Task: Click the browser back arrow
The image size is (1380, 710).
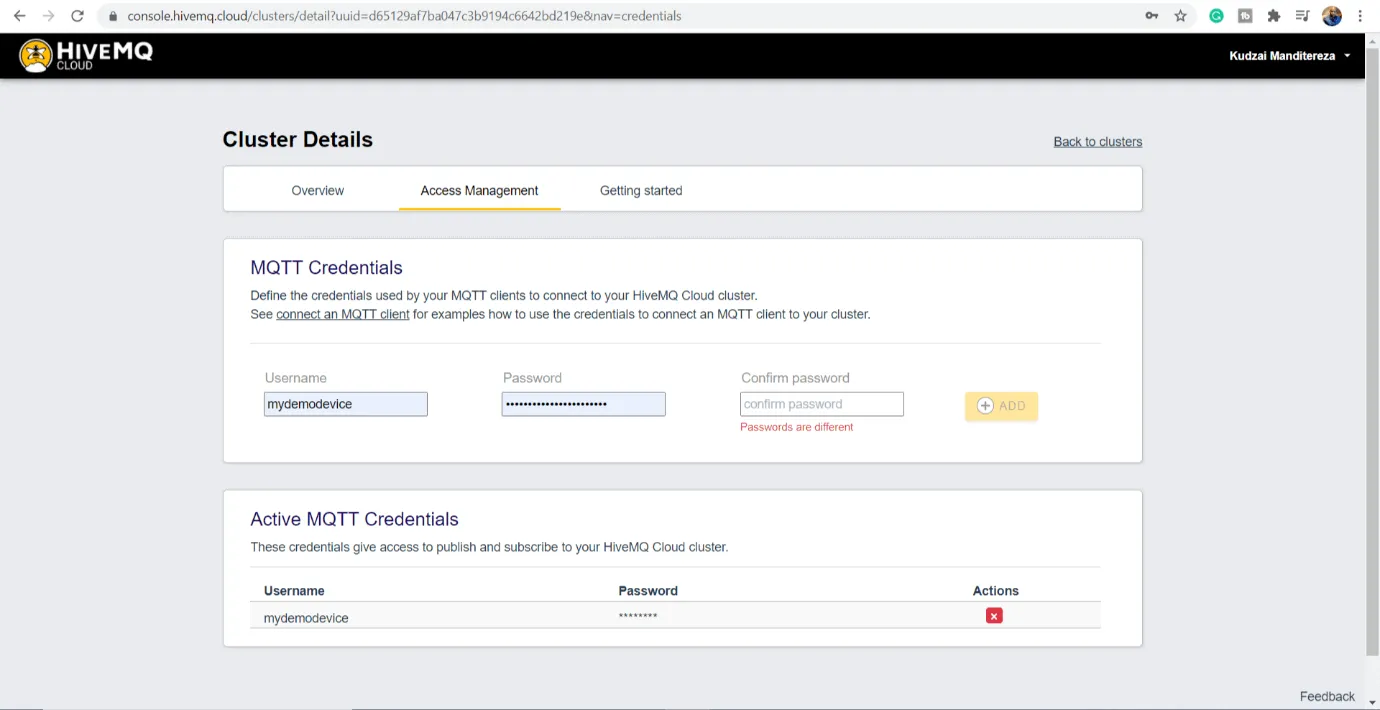Action: tap(19, 16)
